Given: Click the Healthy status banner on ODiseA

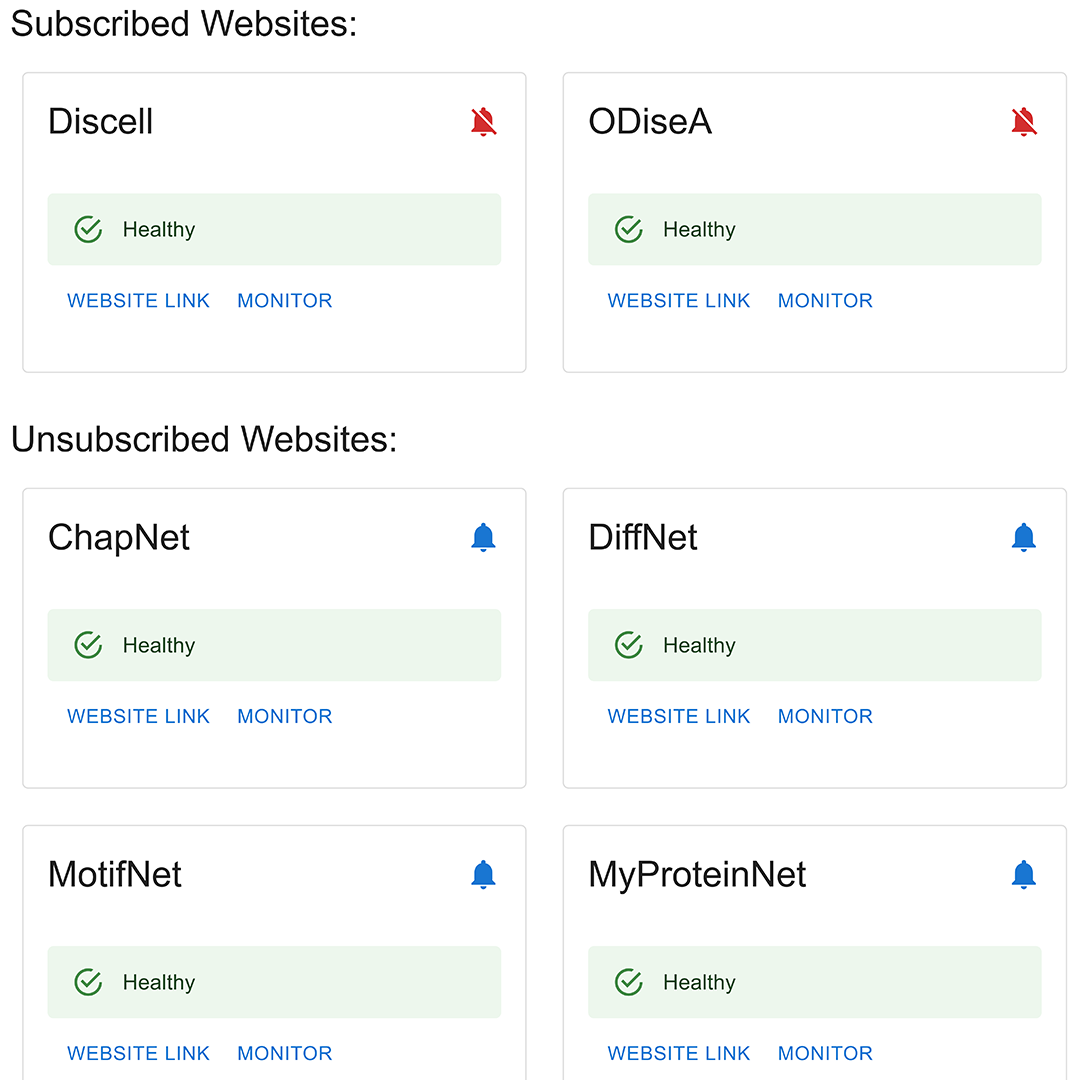Looking at the screenshot, I should [x=814, y=229].
